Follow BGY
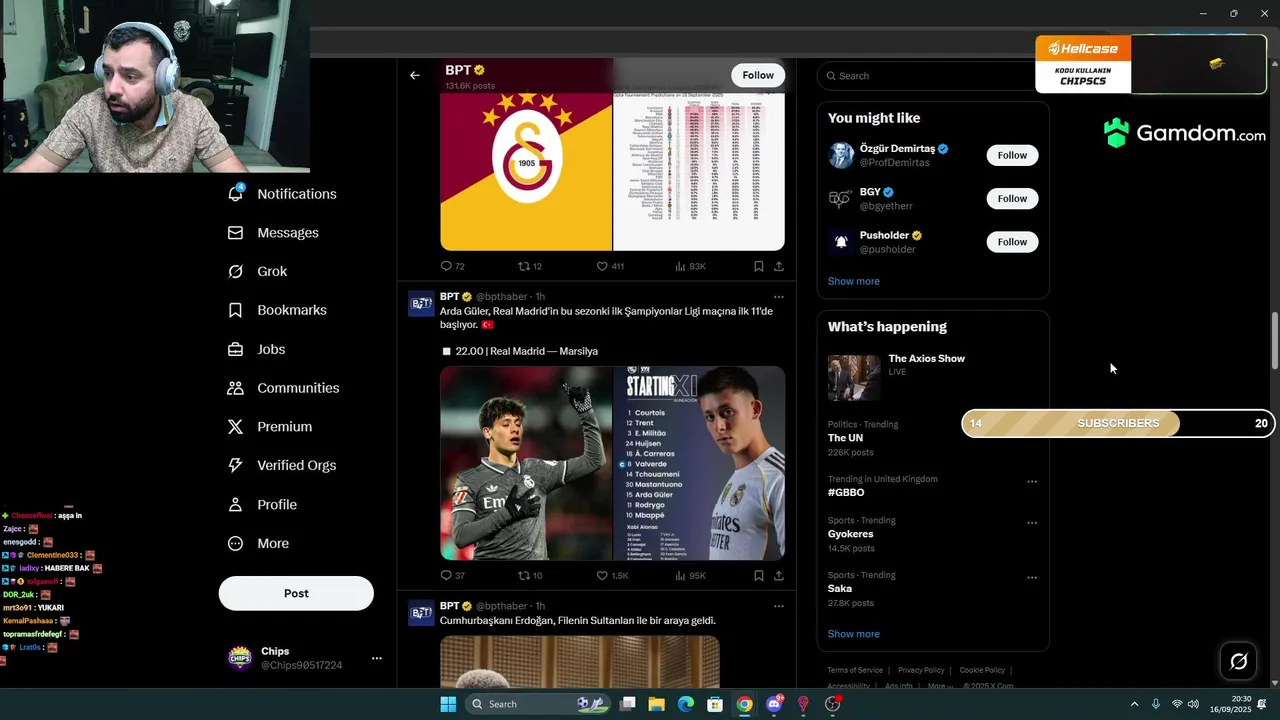The height and width of the screenshot is (720, 1280). point(1012,198)
